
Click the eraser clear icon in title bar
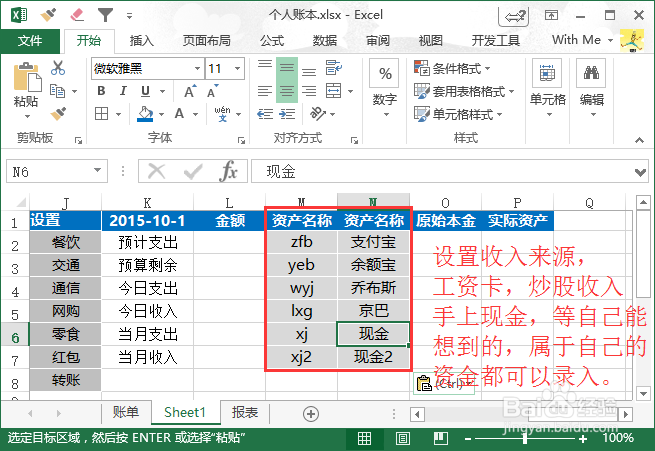pos(76,15)
